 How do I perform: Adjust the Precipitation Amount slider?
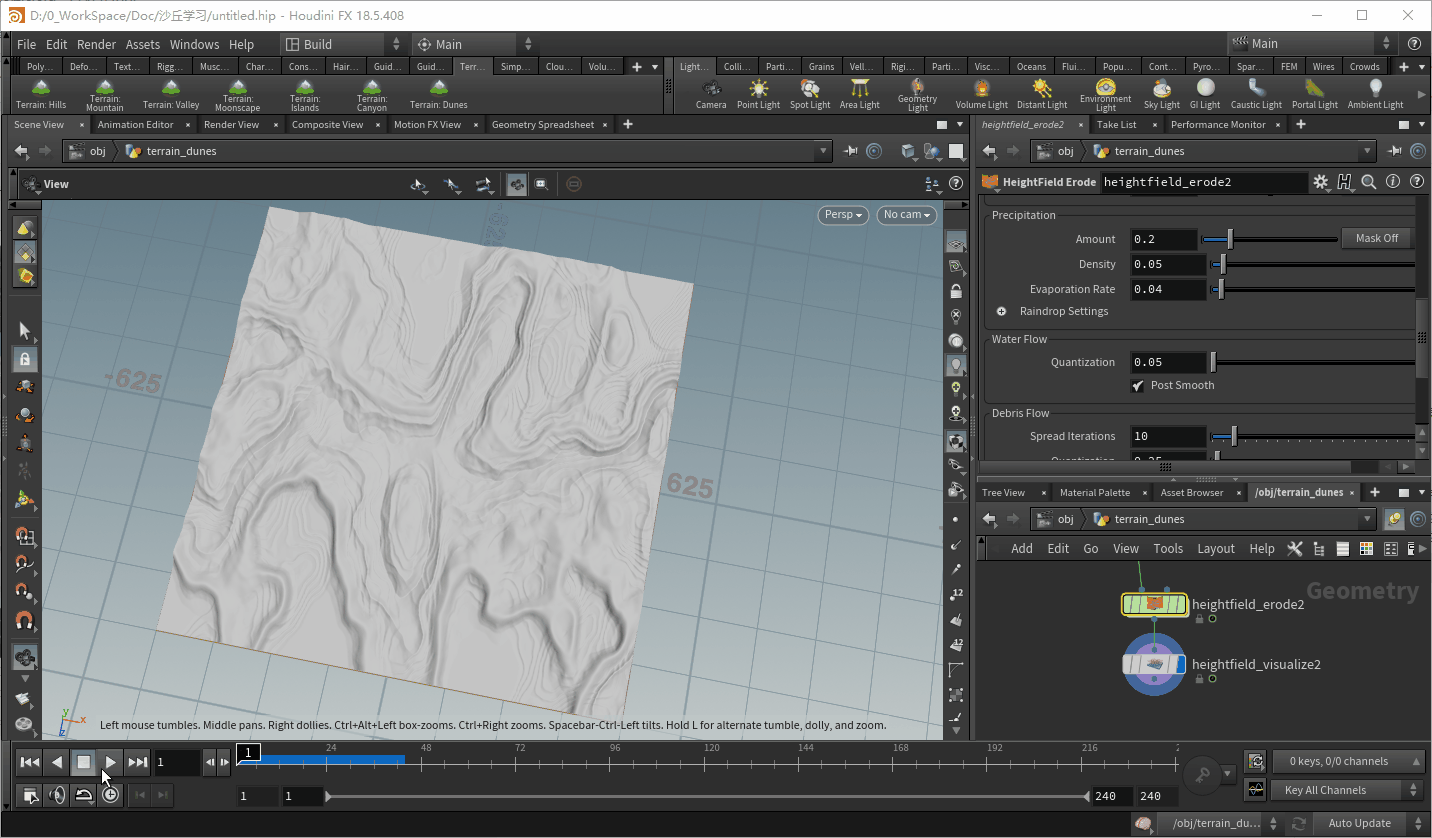tap(1269, 239)
